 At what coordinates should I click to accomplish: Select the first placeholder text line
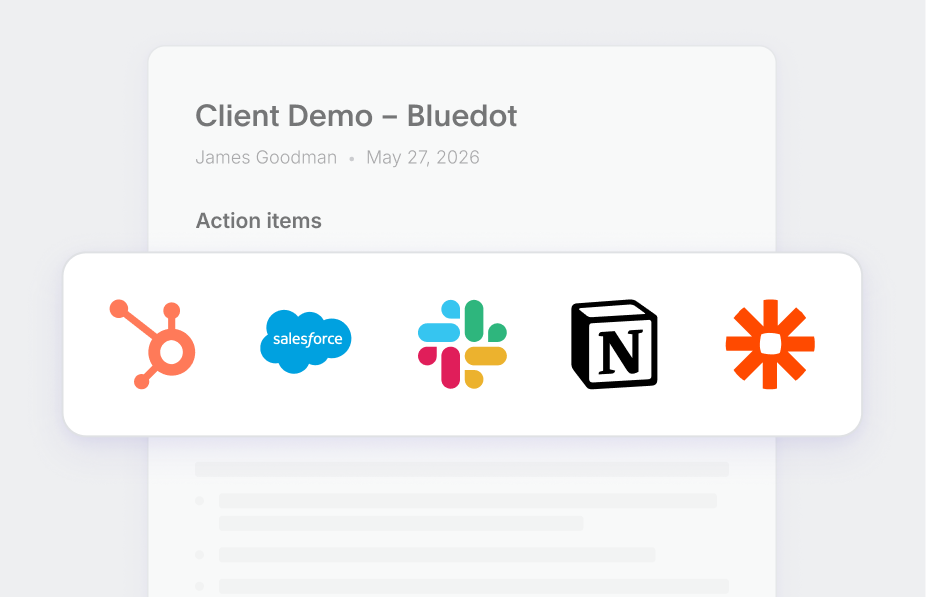point(460,468)
